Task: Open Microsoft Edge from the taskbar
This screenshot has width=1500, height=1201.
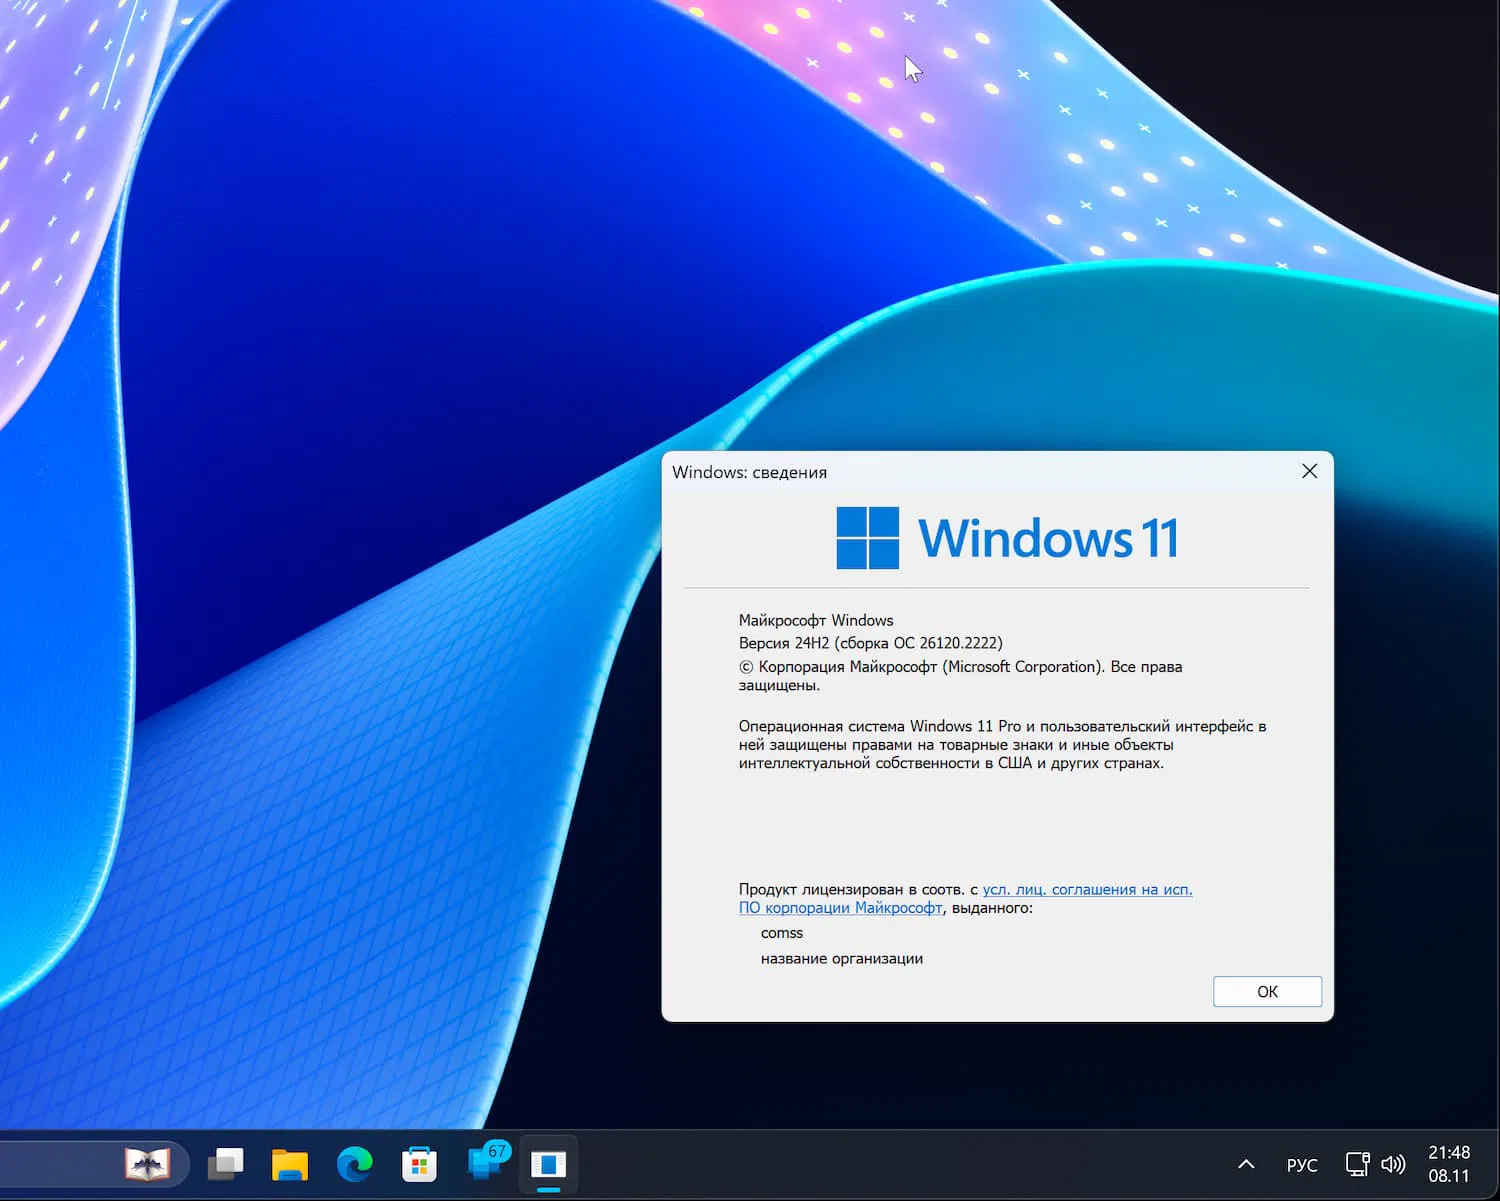Action: coord(355,1164)
